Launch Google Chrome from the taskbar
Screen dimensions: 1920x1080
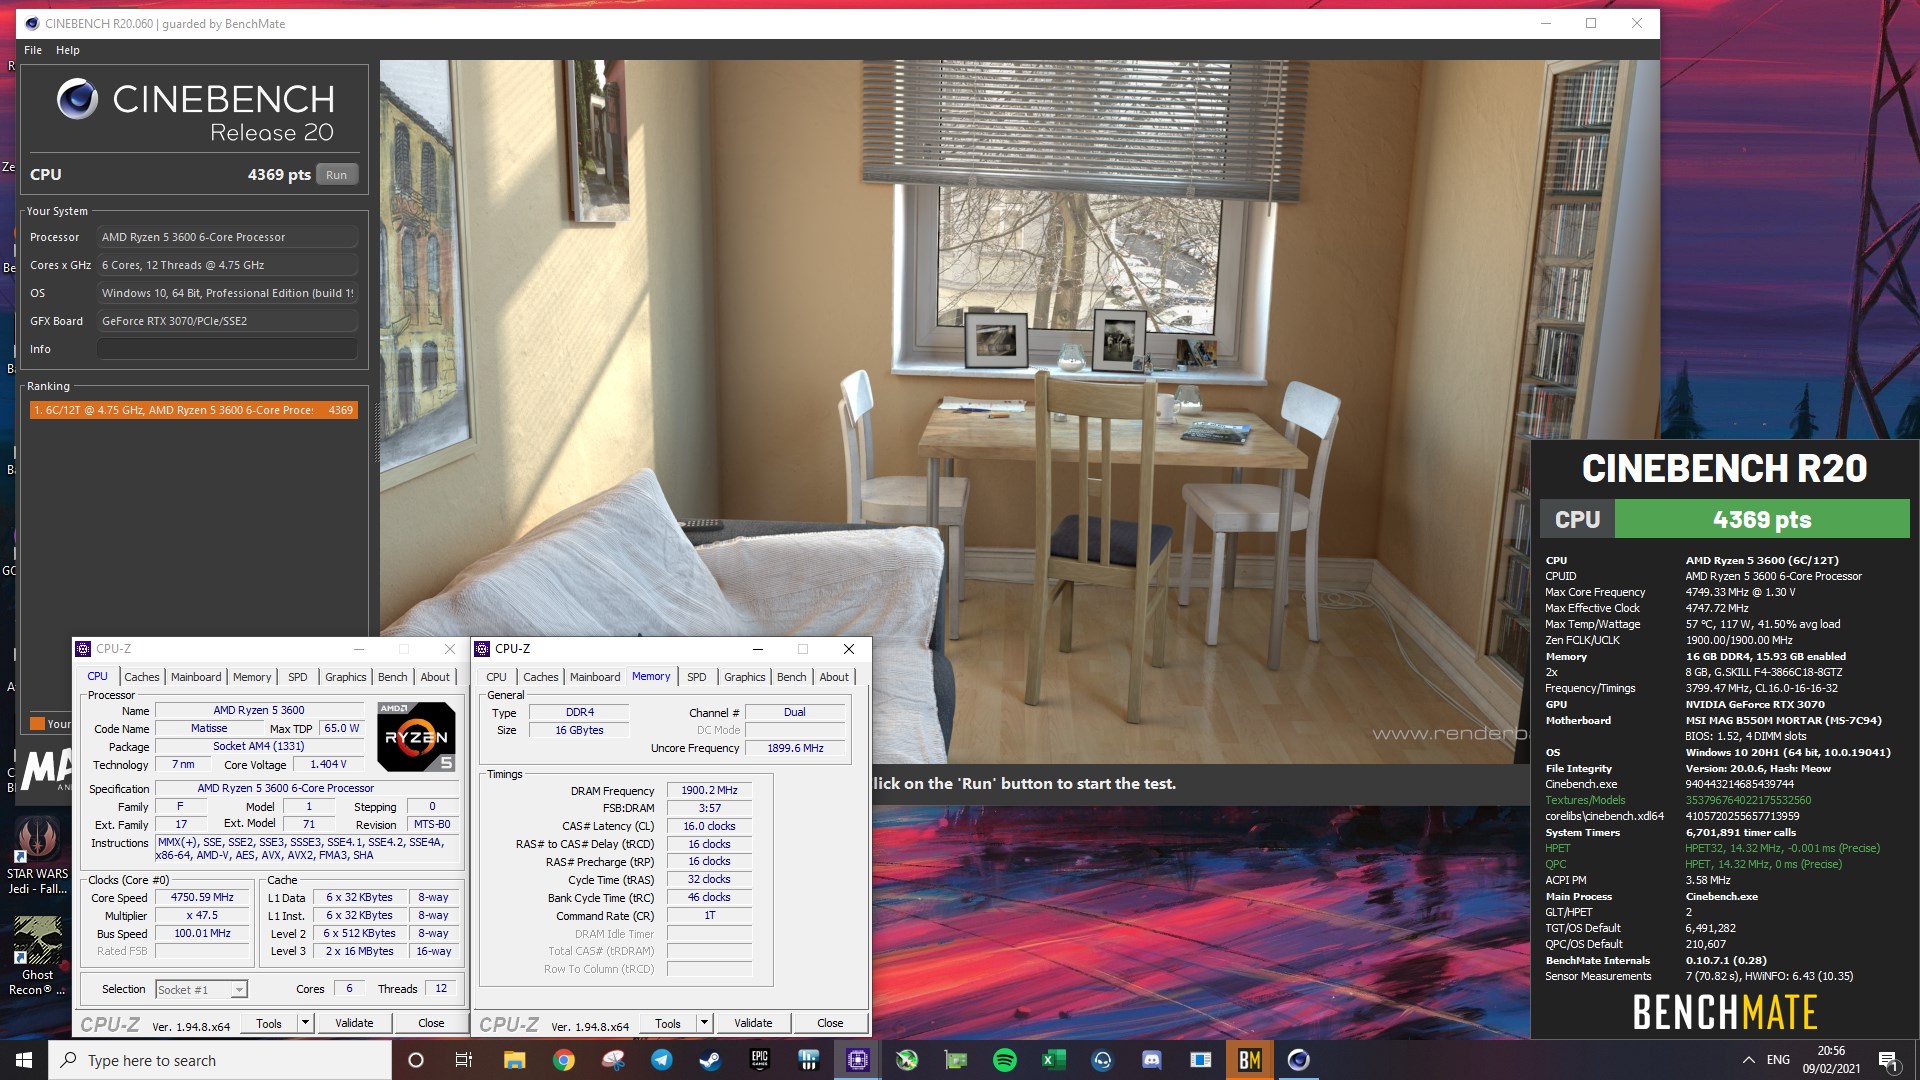click(563, 1060)
